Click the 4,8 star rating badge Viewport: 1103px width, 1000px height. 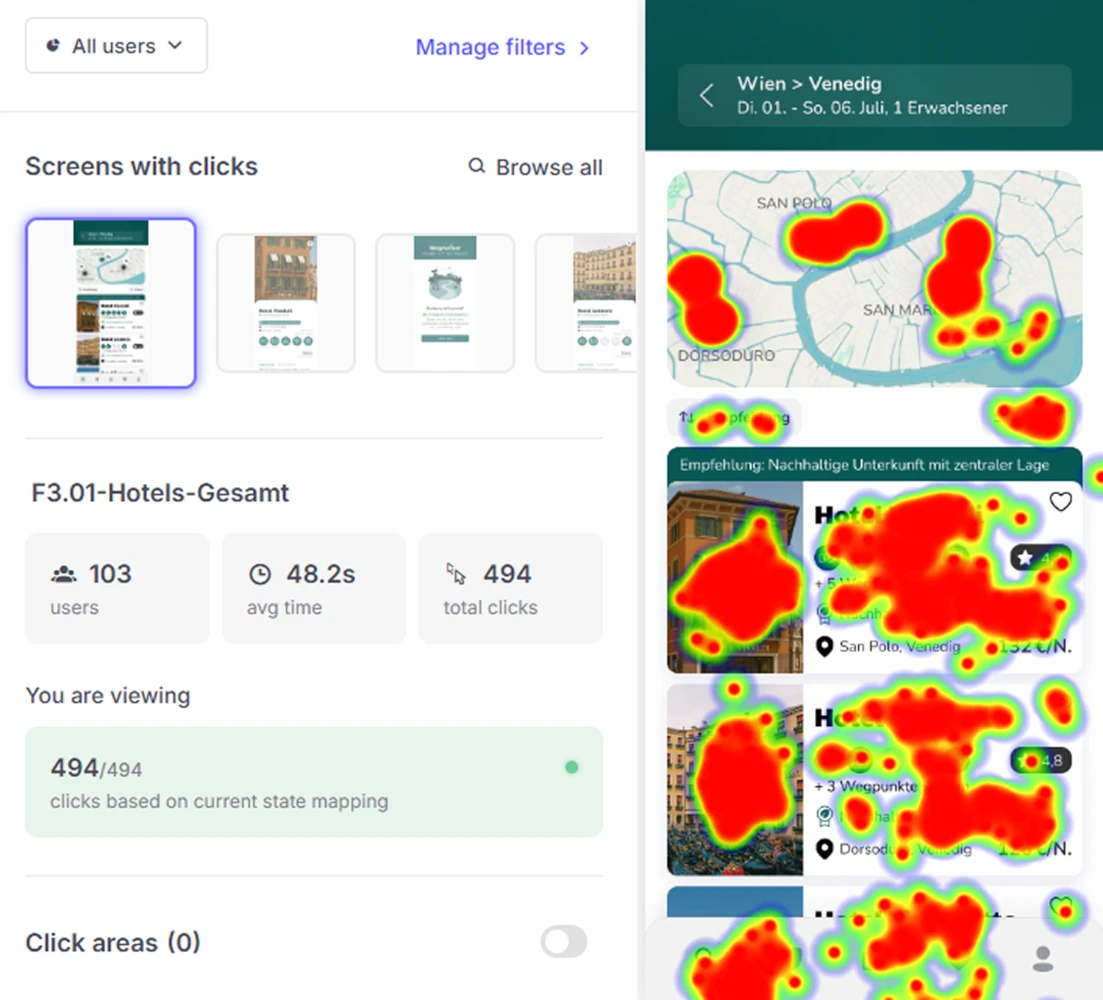pos(1041,761)
